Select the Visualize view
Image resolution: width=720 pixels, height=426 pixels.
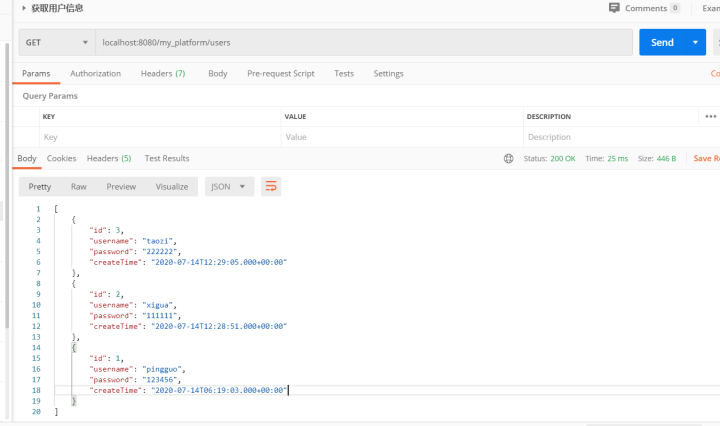[172, 187]
